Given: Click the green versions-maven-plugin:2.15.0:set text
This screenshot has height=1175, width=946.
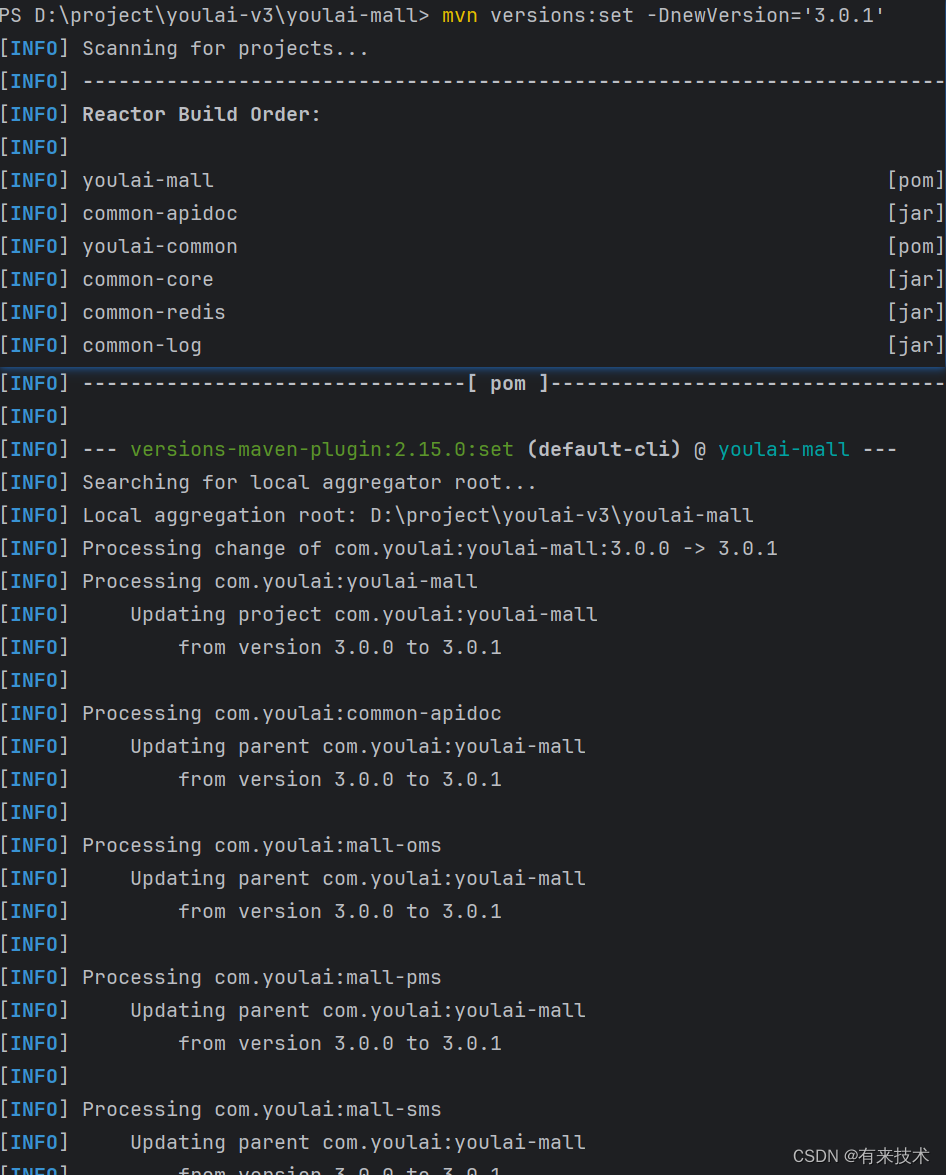Looking at the screenshot, I should pyautogui.click(x=321, y=449).
